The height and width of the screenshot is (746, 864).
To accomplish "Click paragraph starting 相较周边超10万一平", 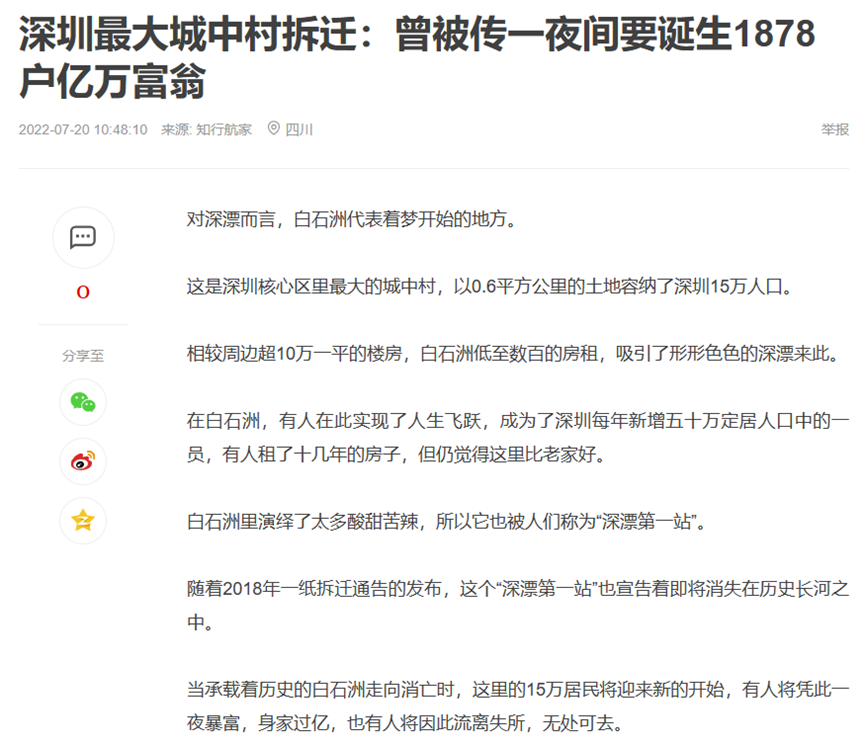I will pos(514,353).
